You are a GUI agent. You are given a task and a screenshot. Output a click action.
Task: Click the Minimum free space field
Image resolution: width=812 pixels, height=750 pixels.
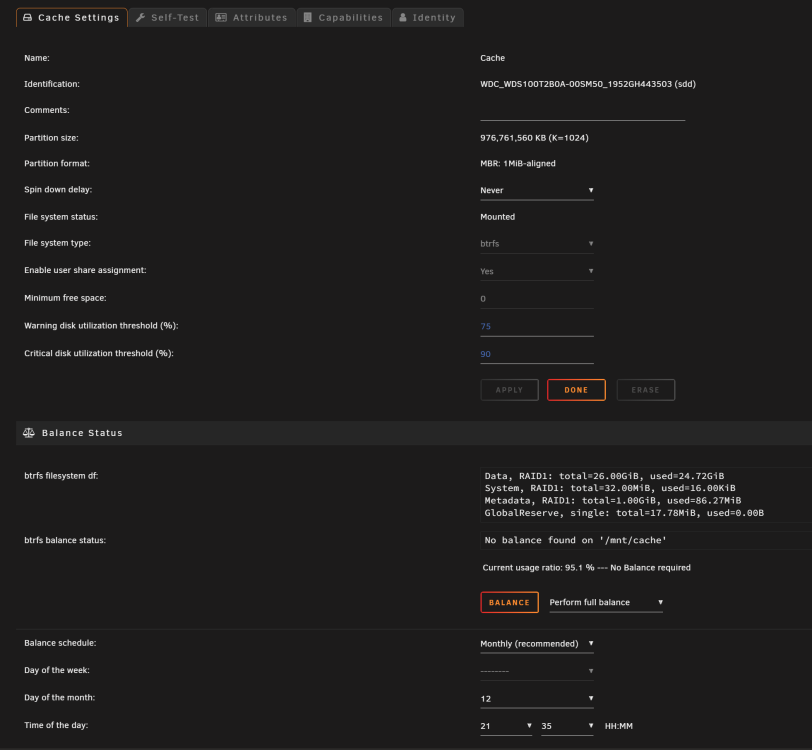point(536,299)
